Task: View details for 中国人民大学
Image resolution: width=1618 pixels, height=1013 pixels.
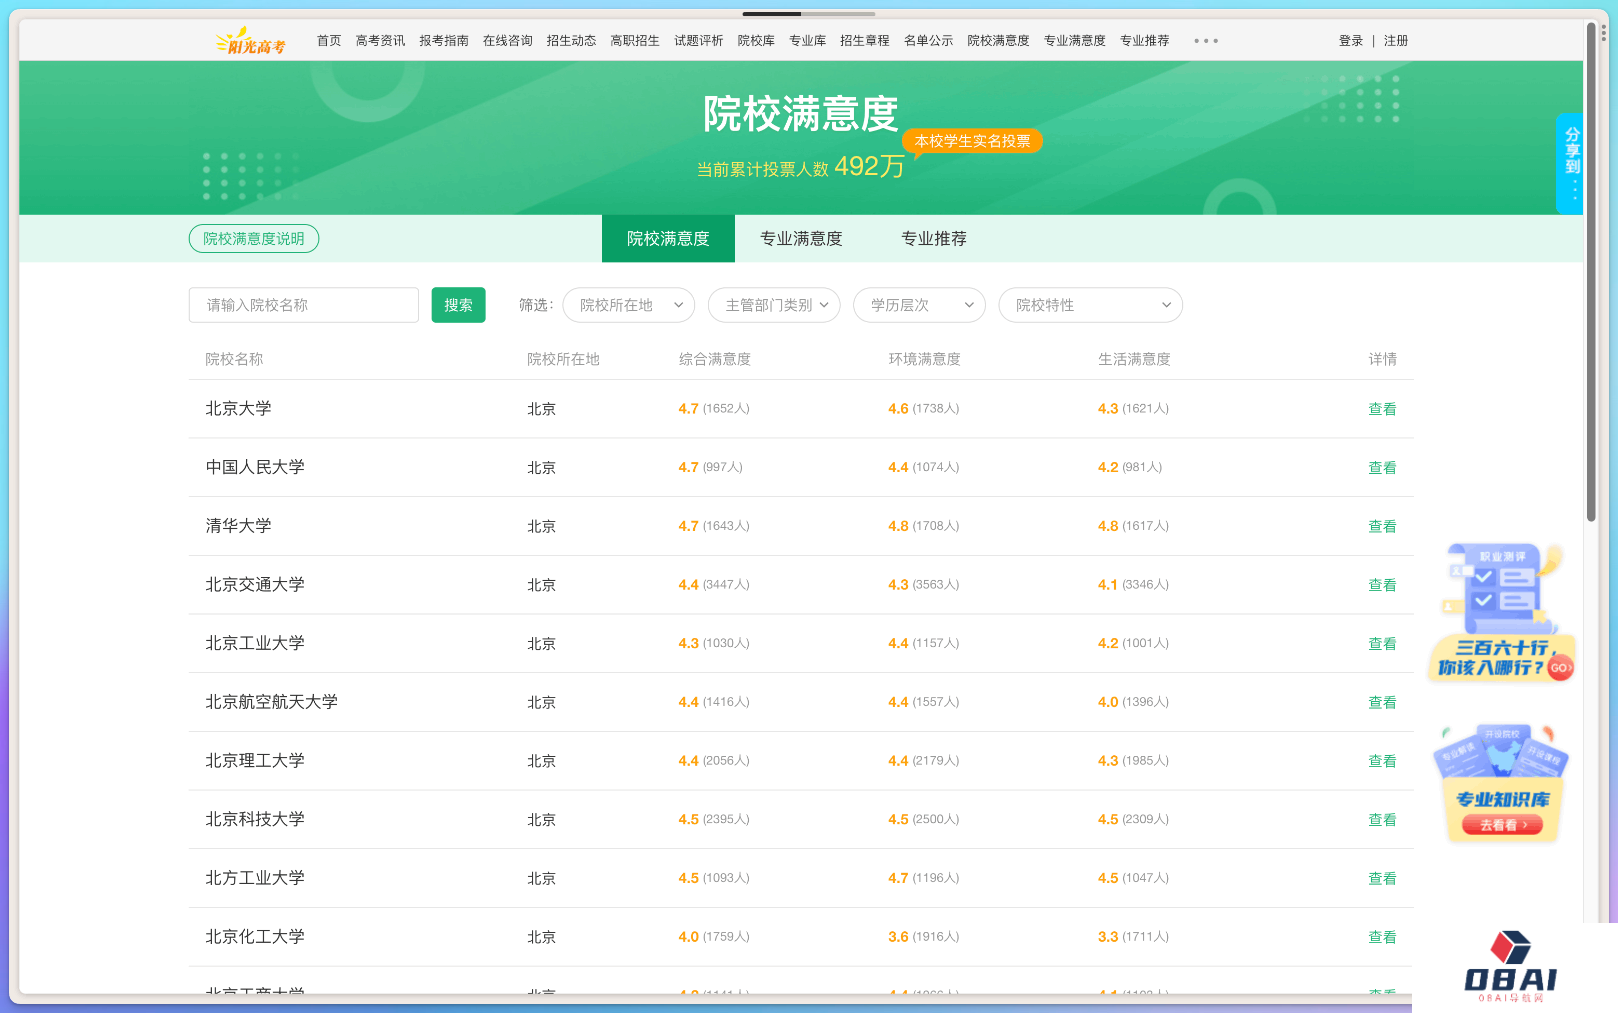Action: pos(1382,468)
